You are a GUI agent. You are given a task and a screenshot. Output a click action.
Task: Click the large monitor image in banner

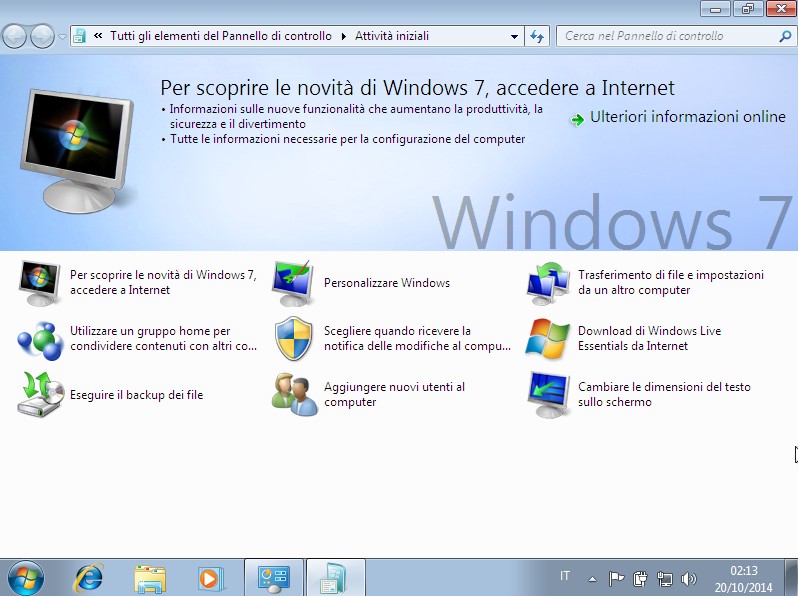tap(77, 151)
